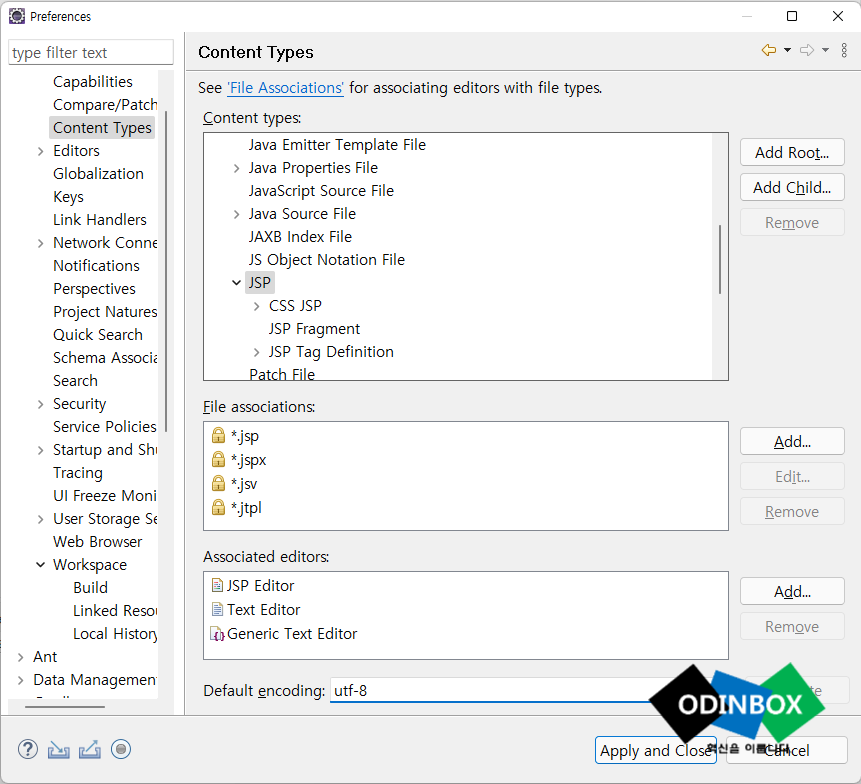This screenshot has width=861, height=784.
Task: Select Project Natures preference page
Action: pyautogui.click(x=105, y=312)
